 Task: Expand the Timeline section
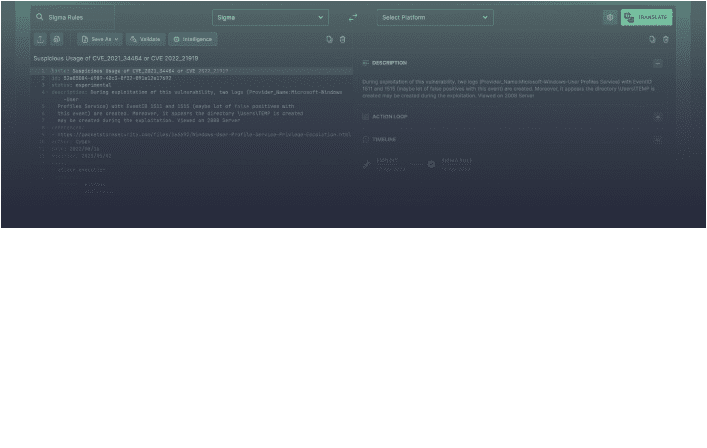click(x=657, y=139)
